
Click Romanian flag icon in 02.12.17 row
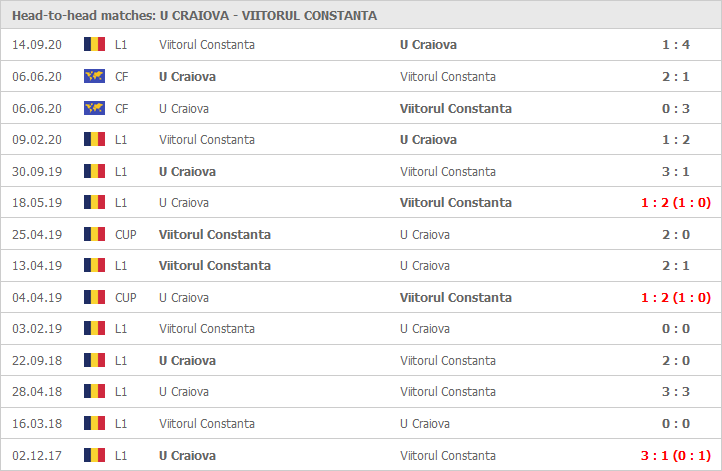coord(94,455)
